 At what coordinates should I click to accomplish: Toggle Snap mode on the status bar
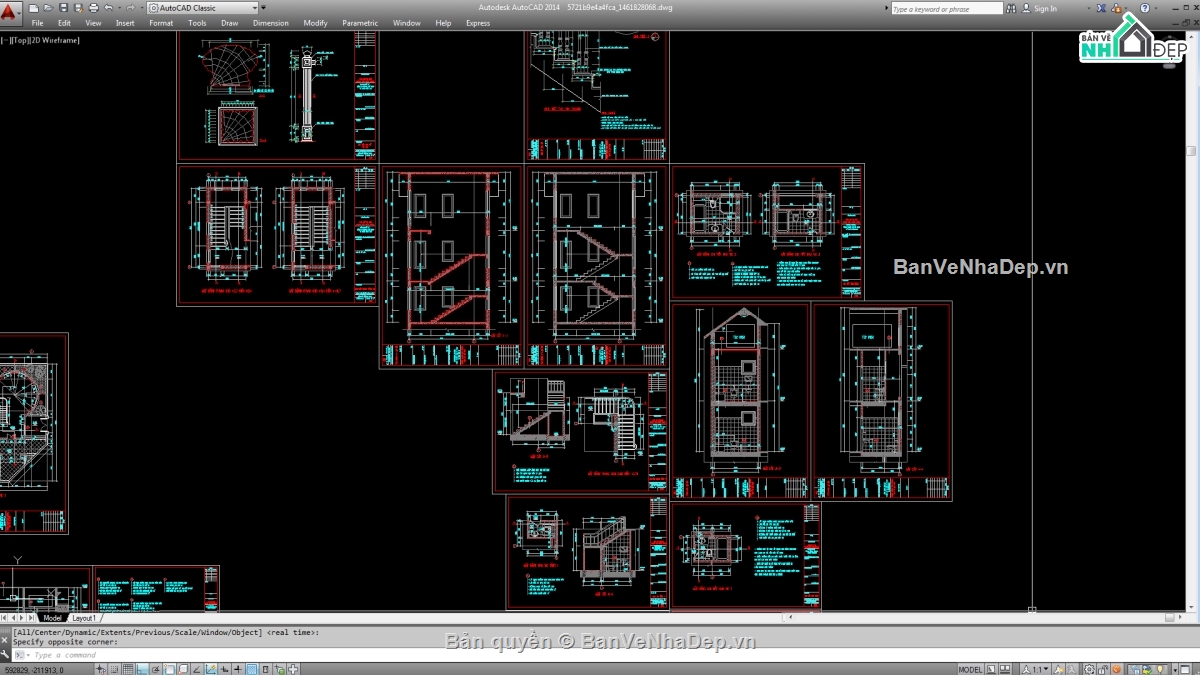tap(114, 667)
